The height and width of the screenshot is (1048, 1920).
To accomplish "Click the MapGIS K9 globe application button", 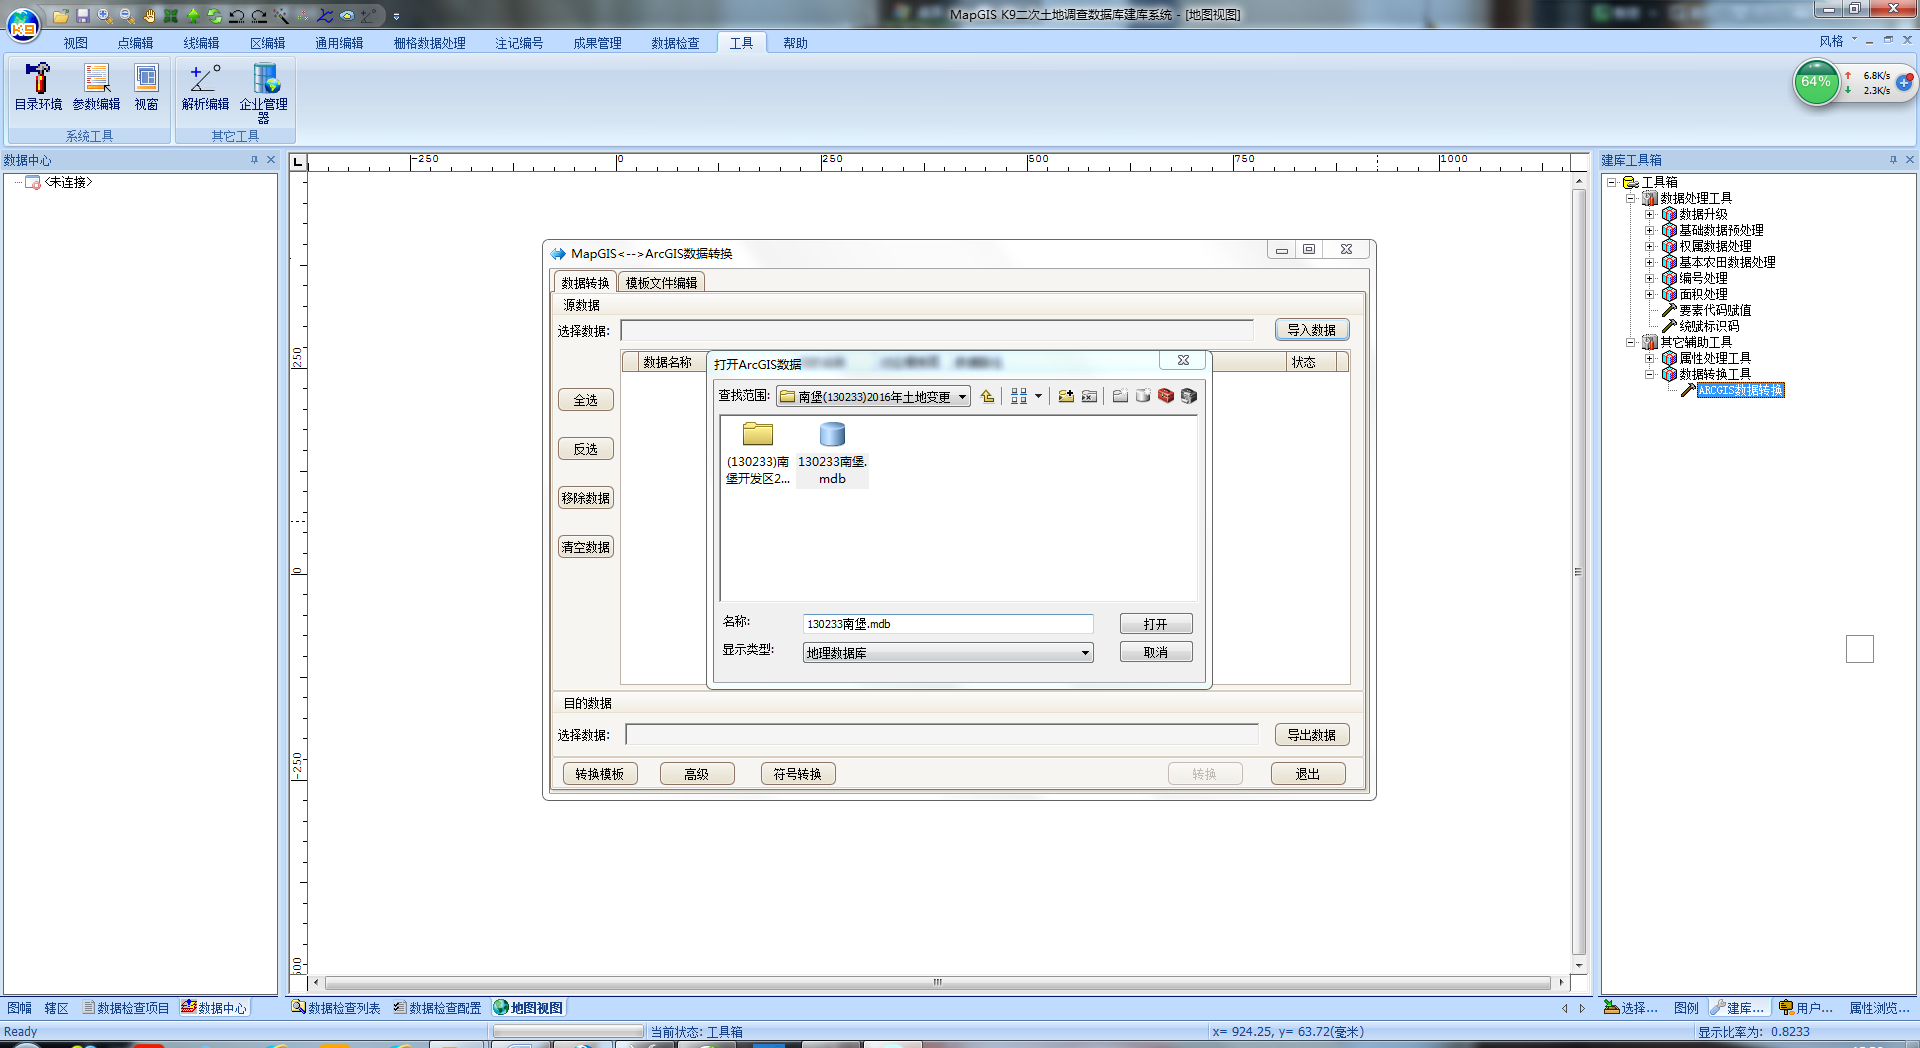I will pyautogui.click(x=23, y=25).
